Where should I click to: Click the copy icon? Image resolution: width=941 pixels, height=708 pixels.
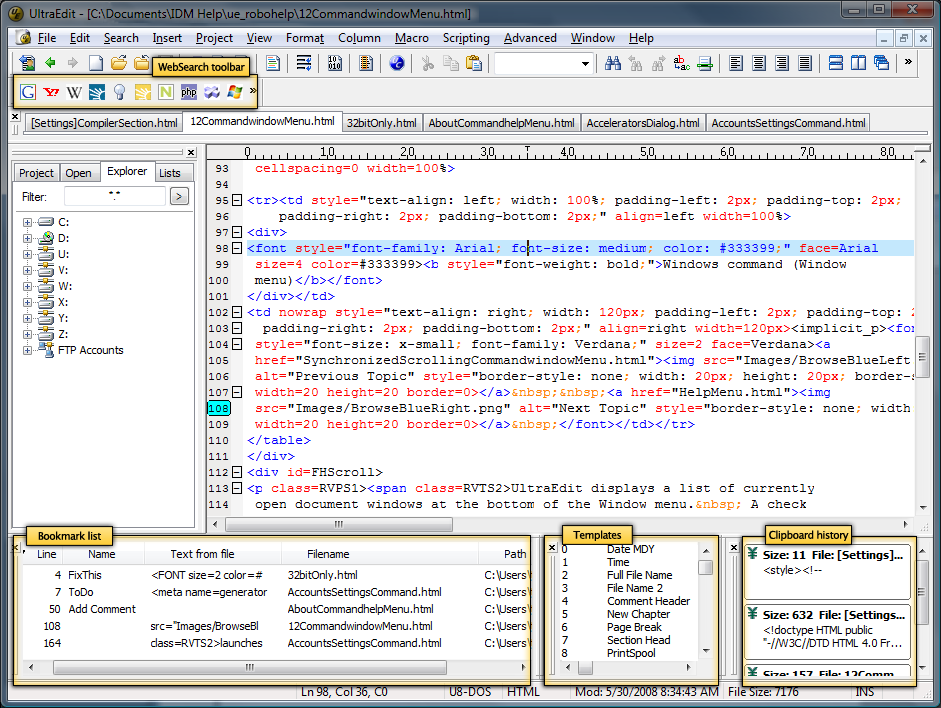pos(451,63)
